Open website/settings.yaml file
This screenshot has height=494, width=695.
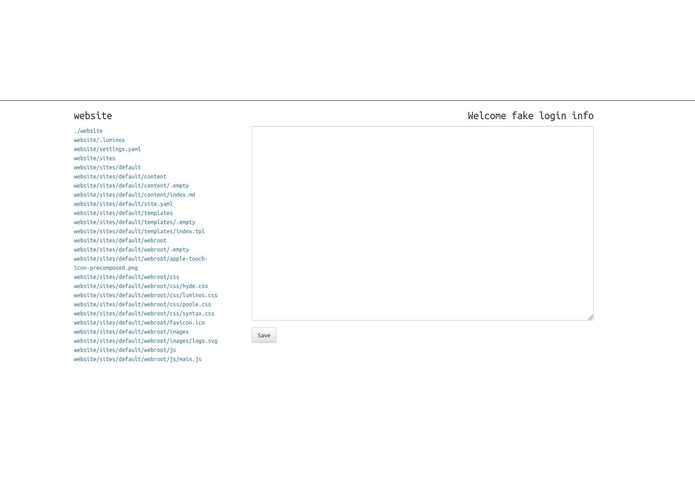pos(107,149)
